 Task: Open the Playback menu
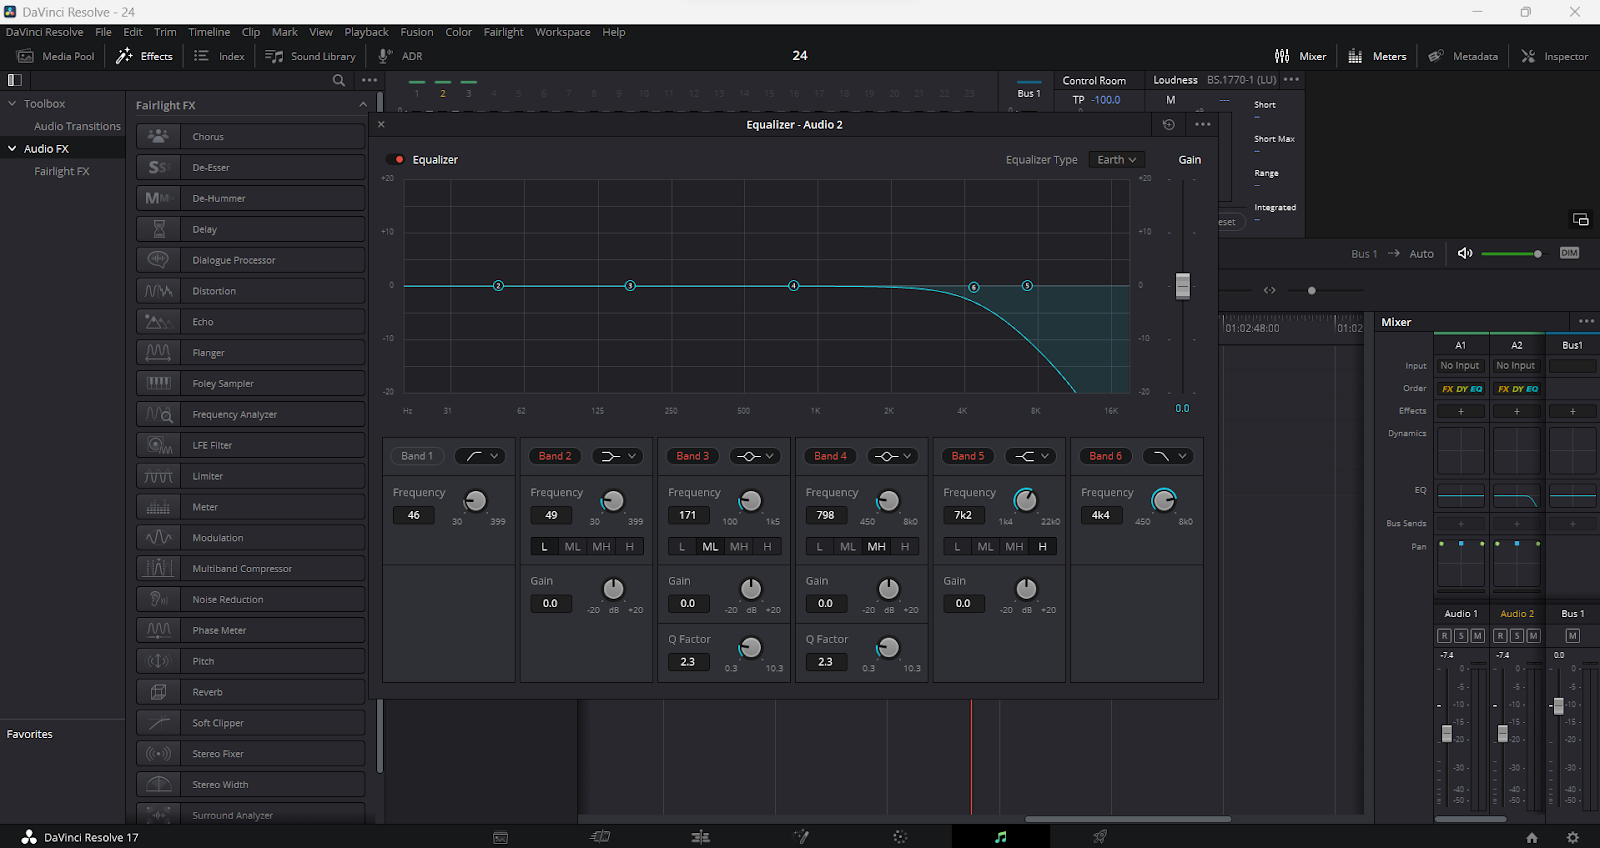pos(366,32)
